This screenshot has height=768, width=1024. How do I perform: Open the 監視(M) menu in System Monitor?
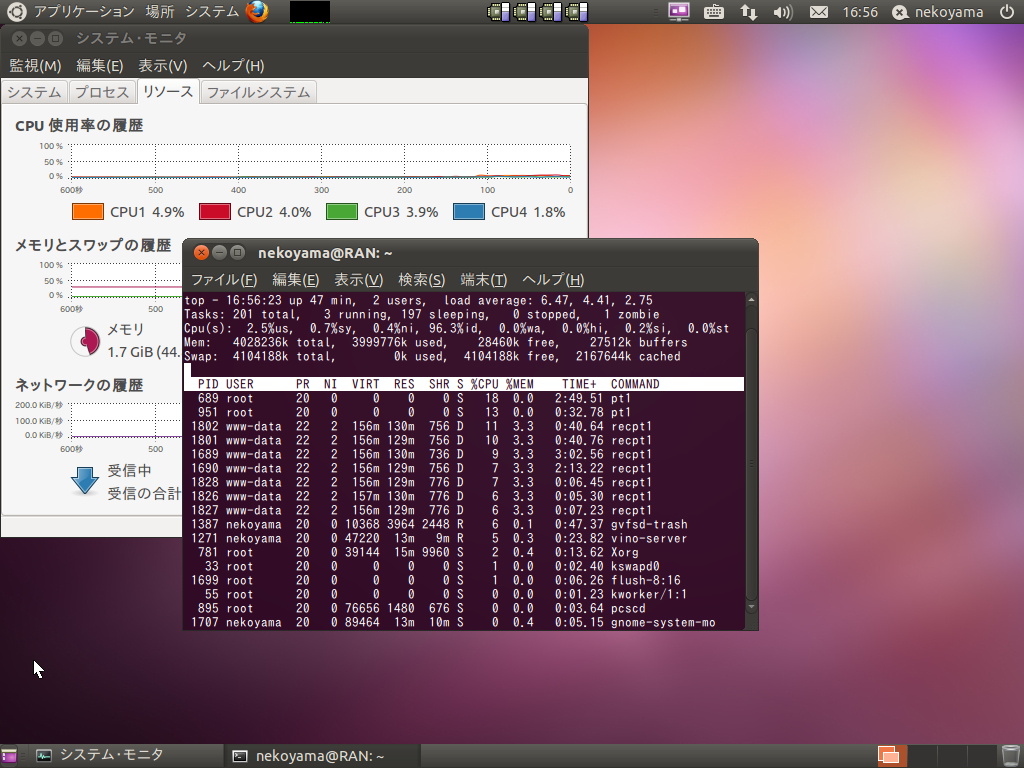coord(35,65)
